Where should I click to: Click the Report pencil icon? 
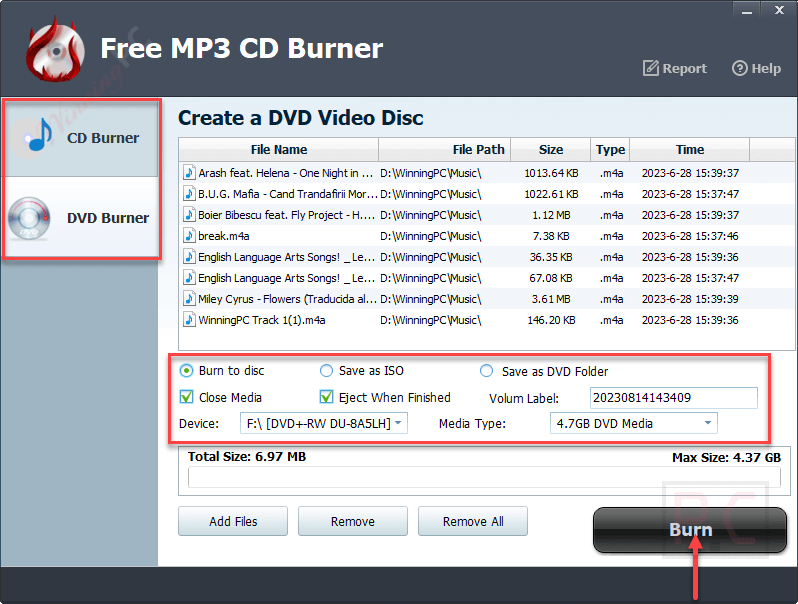click(650, 68)
